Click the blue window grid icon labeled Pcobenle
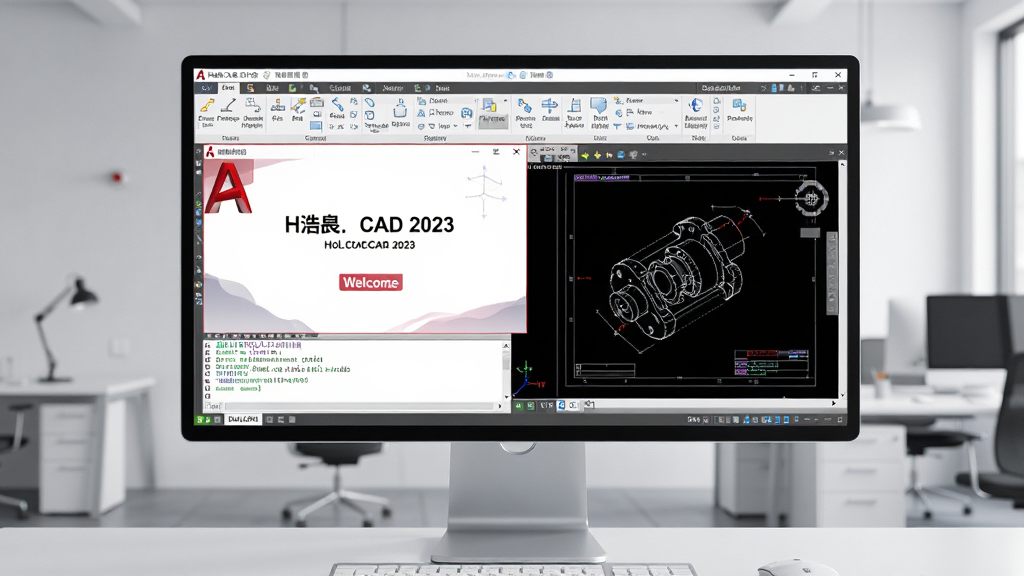Image resolution: width=1024 pixels, height=576 pixels. click(740, 106)
